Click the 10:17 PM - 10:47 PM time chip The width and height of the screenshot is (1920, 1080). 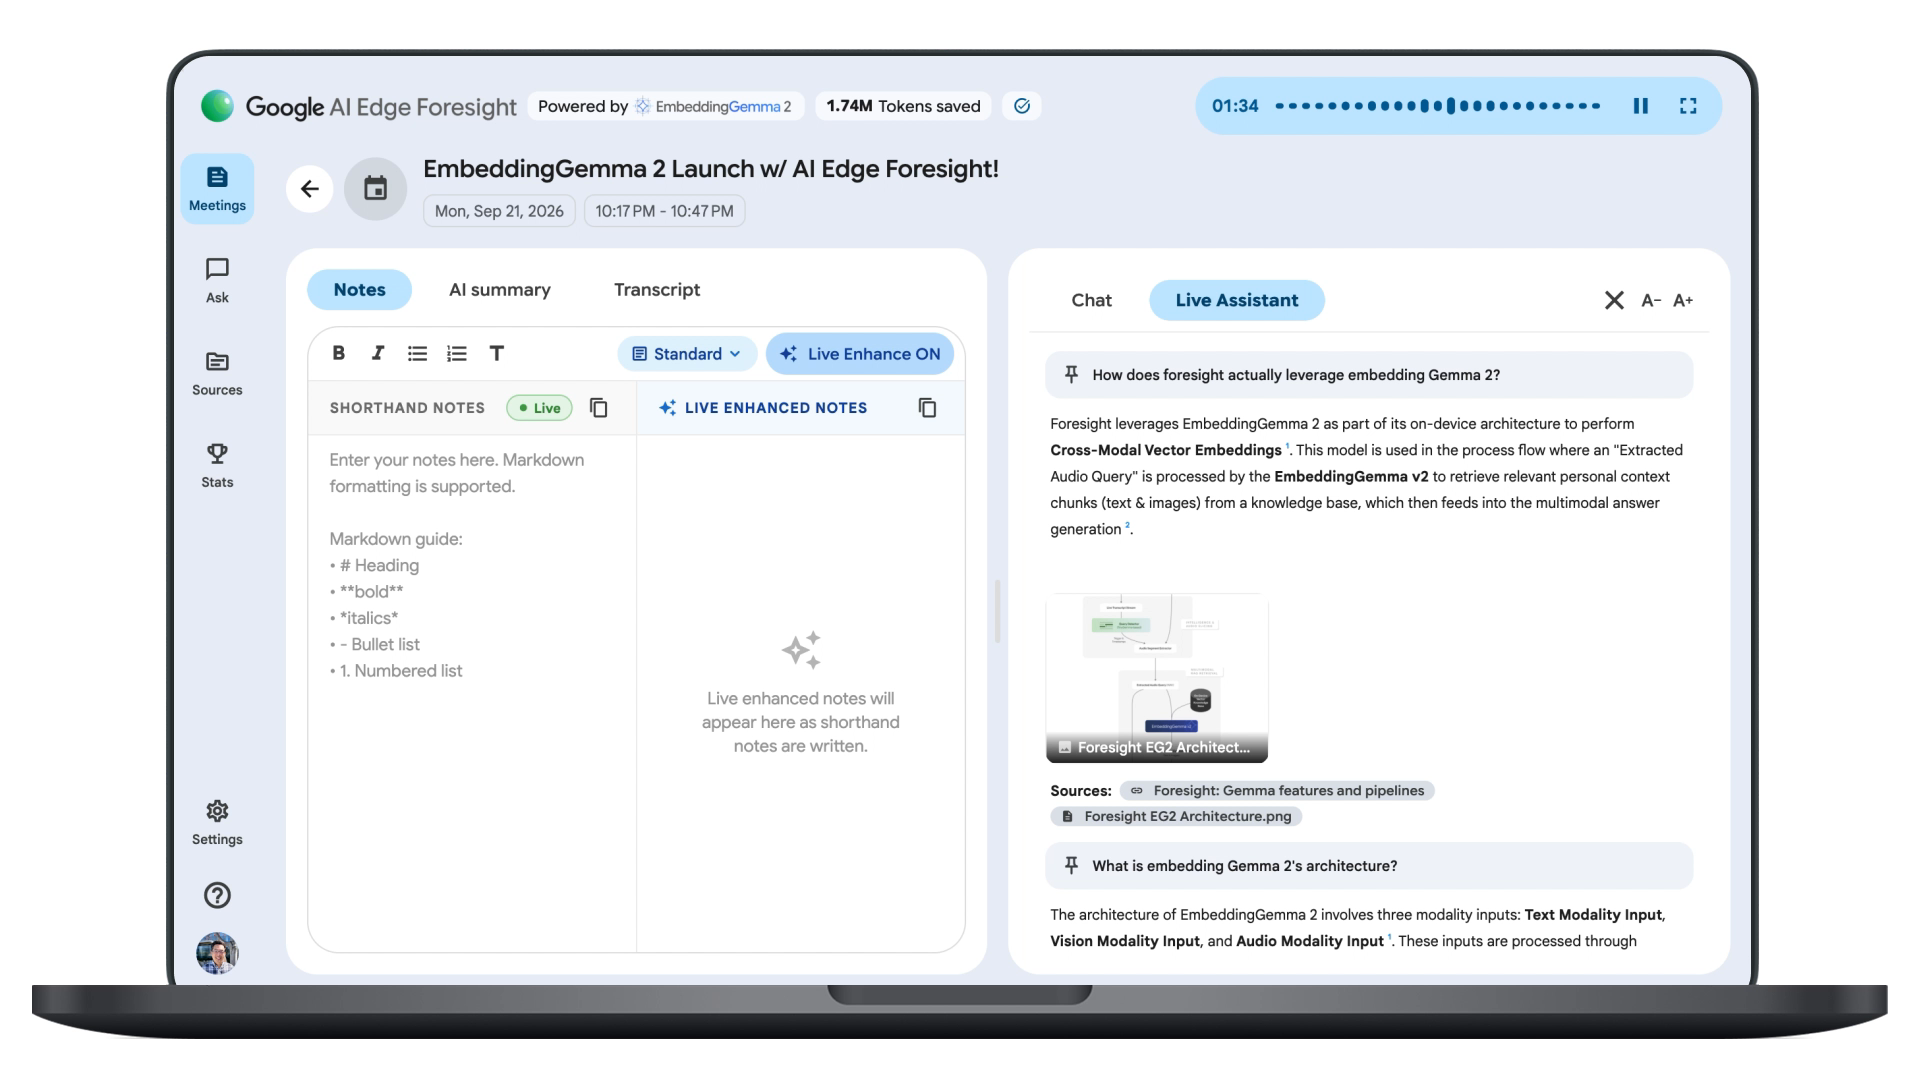[664, 211]
